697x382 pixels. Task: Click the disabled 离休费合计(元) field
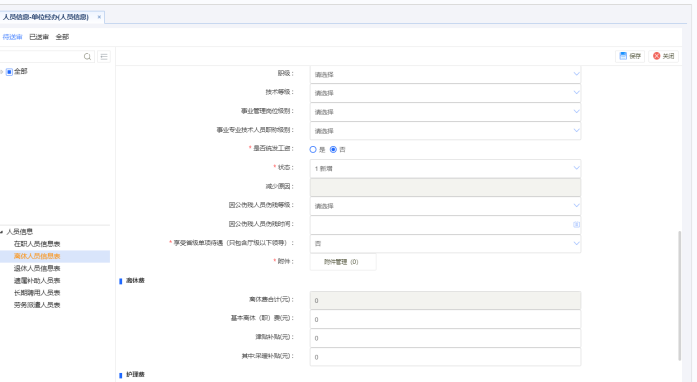[445, 301]
